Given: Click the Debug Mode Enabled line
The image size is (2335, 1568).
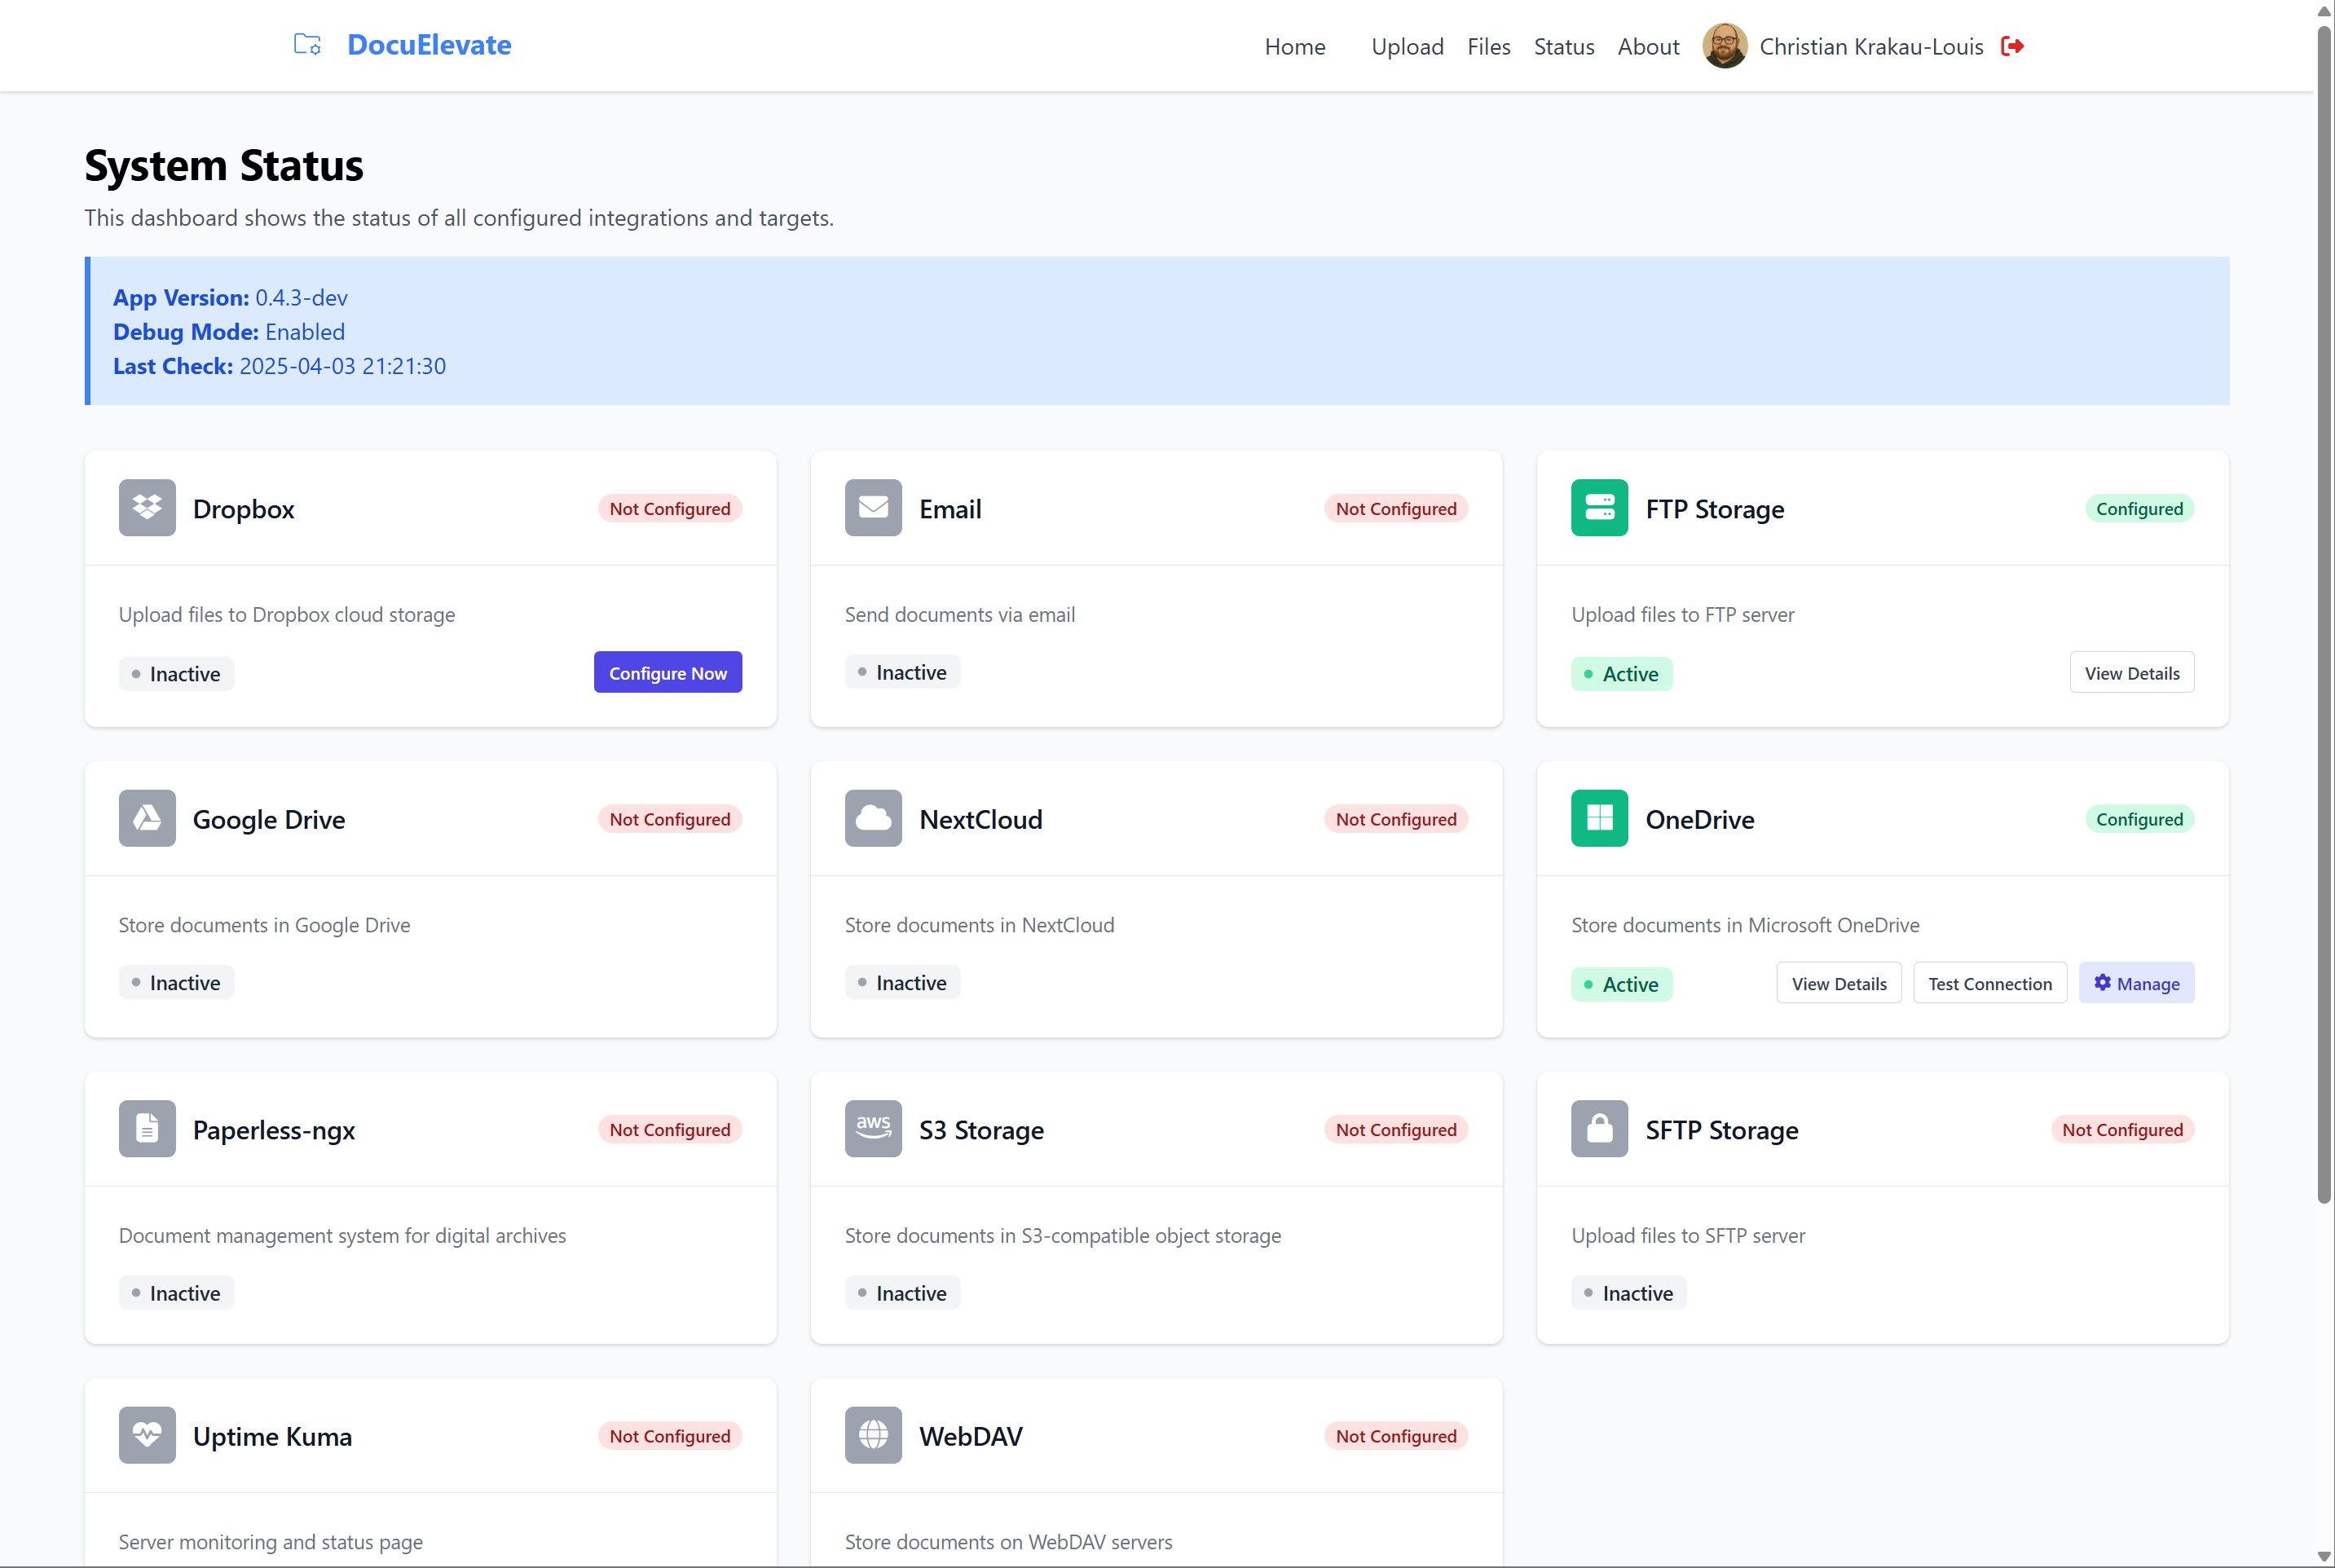Looking at the screenshot, I should [x=229, y=331].
